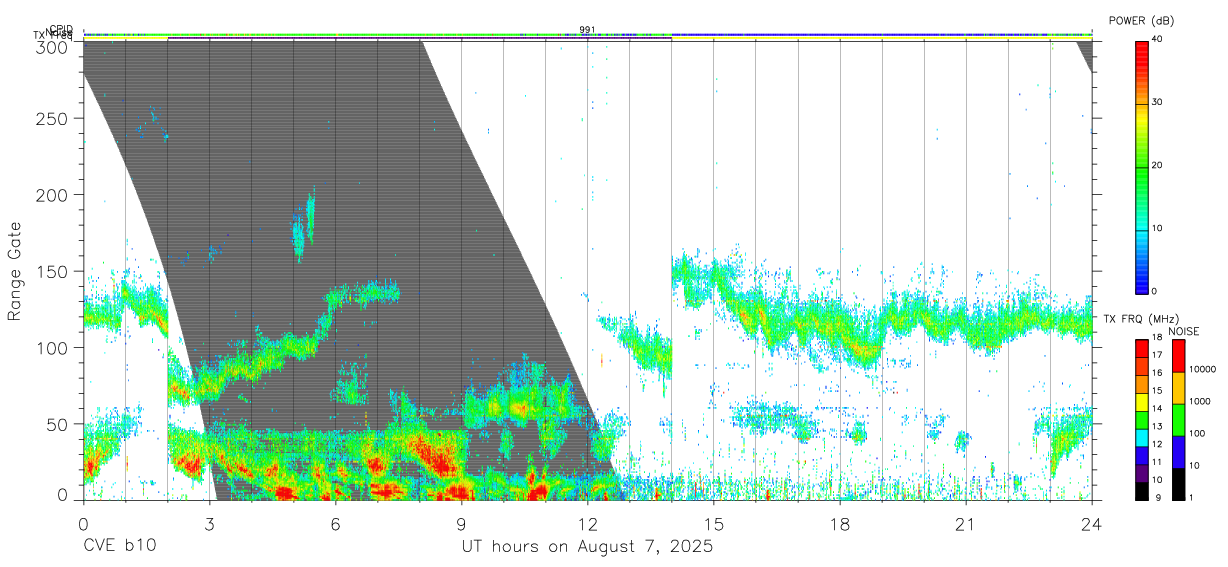This screenshot has height=567, width=1228.
Task: Click the 30 label on the power scale
Action: pyautogui.click(x=1159, y=102)
